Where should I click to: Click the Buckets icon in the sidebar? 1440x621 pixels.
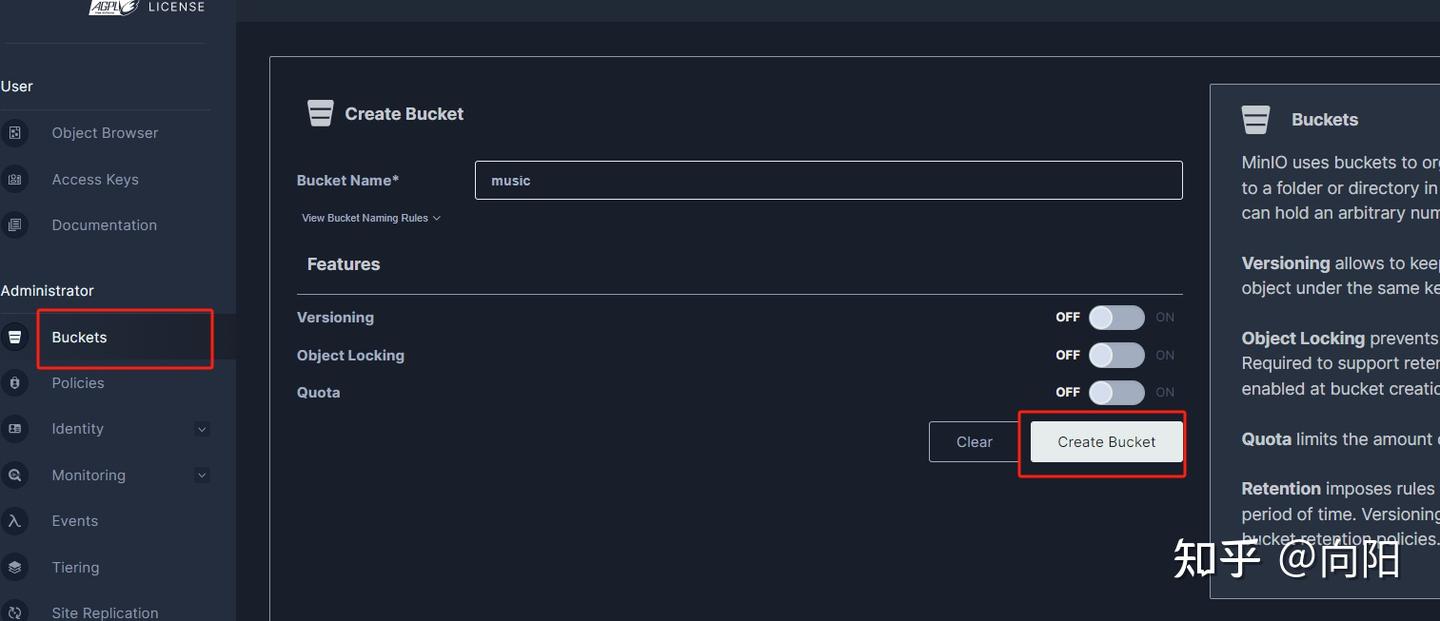coord(14,338)
